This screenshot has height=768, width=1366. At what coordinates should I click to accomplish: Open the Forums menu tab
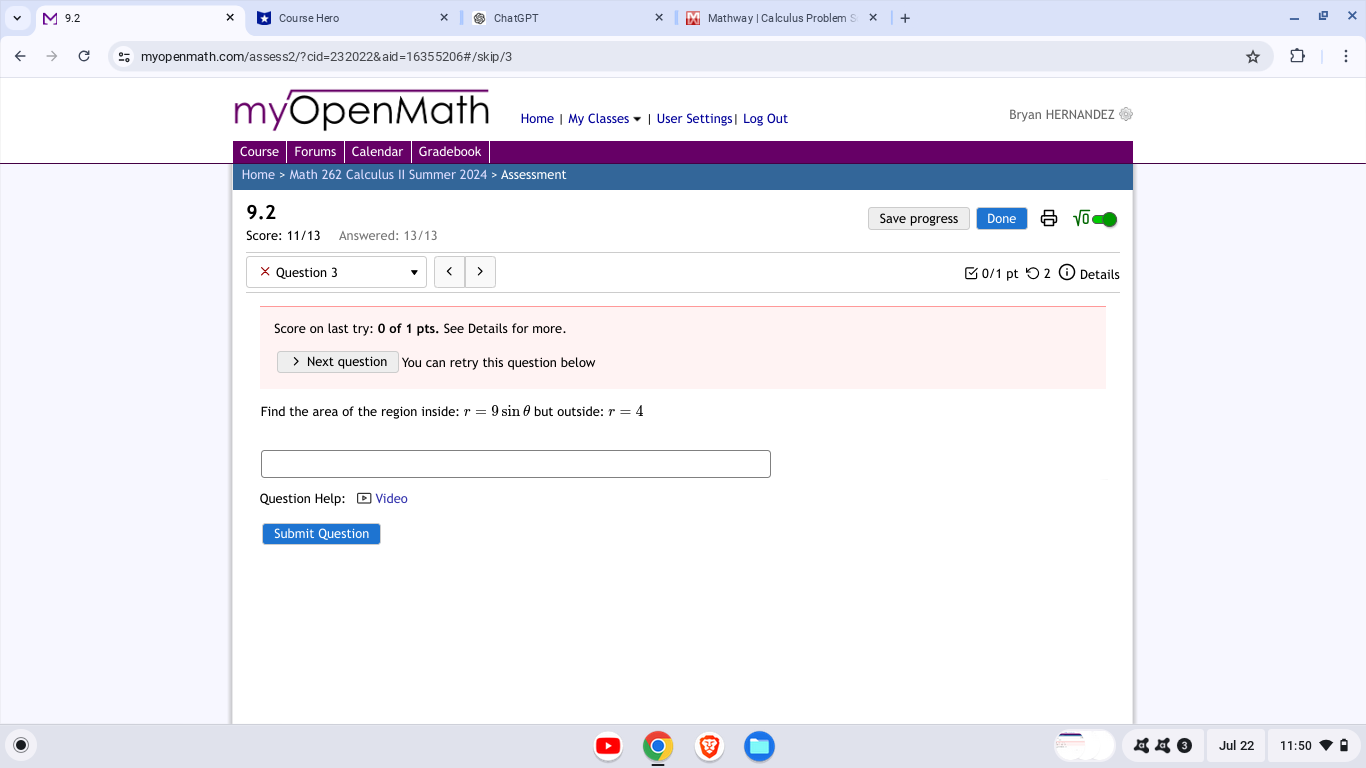tap(315, 152)
